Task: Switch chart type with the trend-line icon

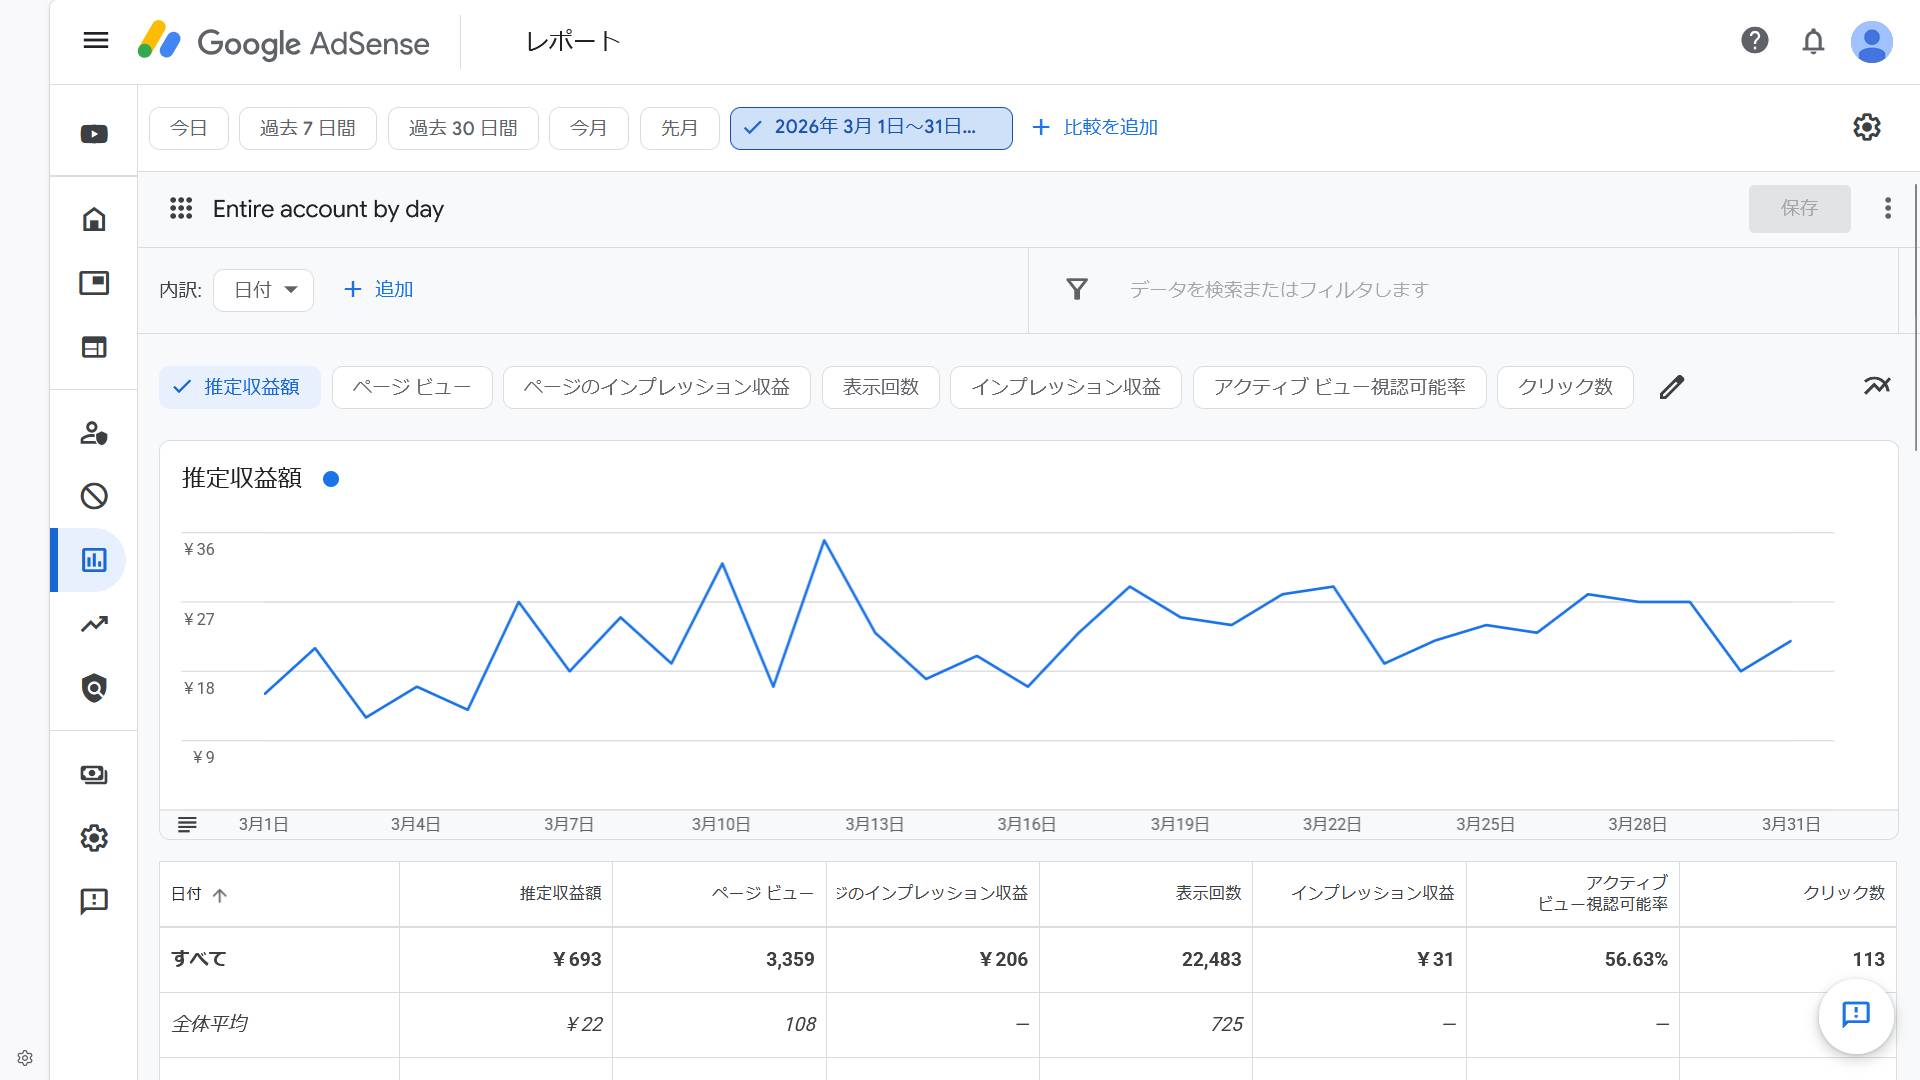Action: tap(1878, 386)
